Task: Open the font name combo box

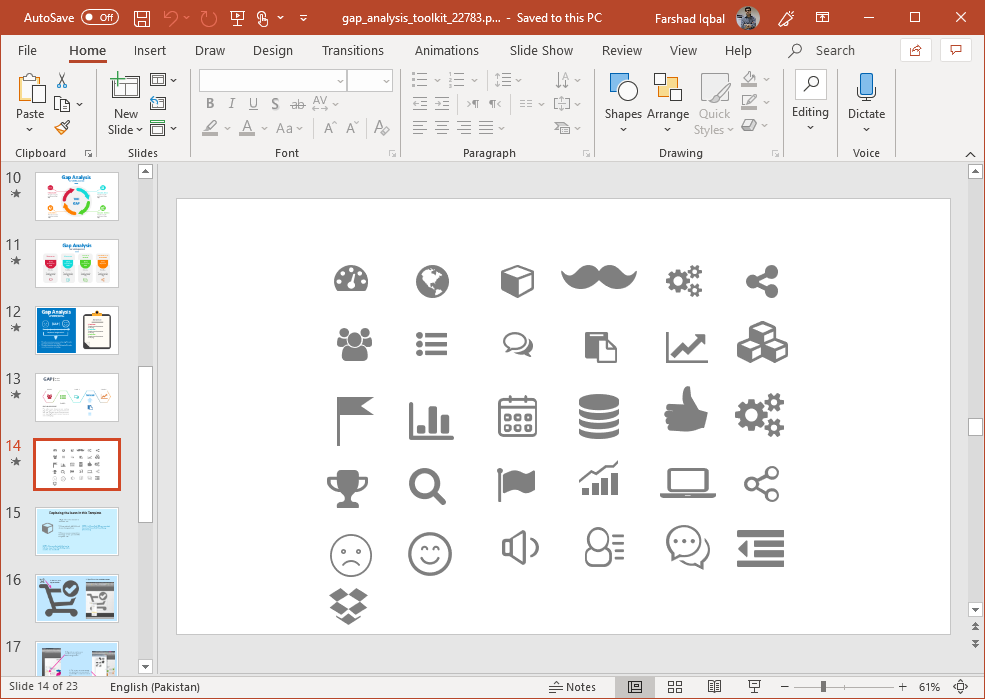Action: (272, 80)
